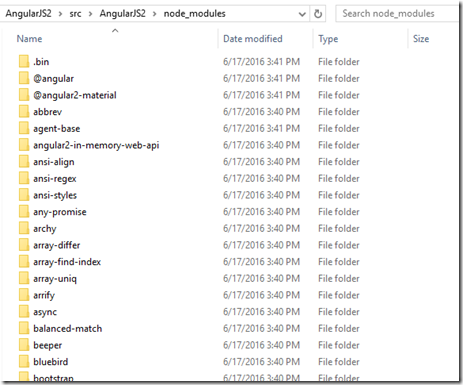Click the date modified of agent-base
The height and width of the screenshot is (385, 463).
[x=261, y=128]
